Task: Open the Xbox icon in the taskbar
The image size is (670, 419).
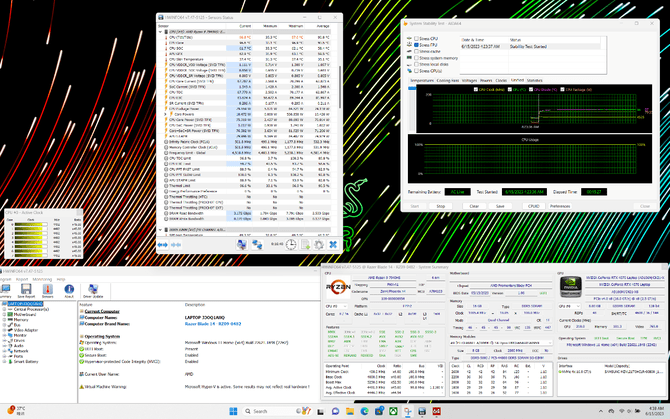Action: click(x=394, y=411)
